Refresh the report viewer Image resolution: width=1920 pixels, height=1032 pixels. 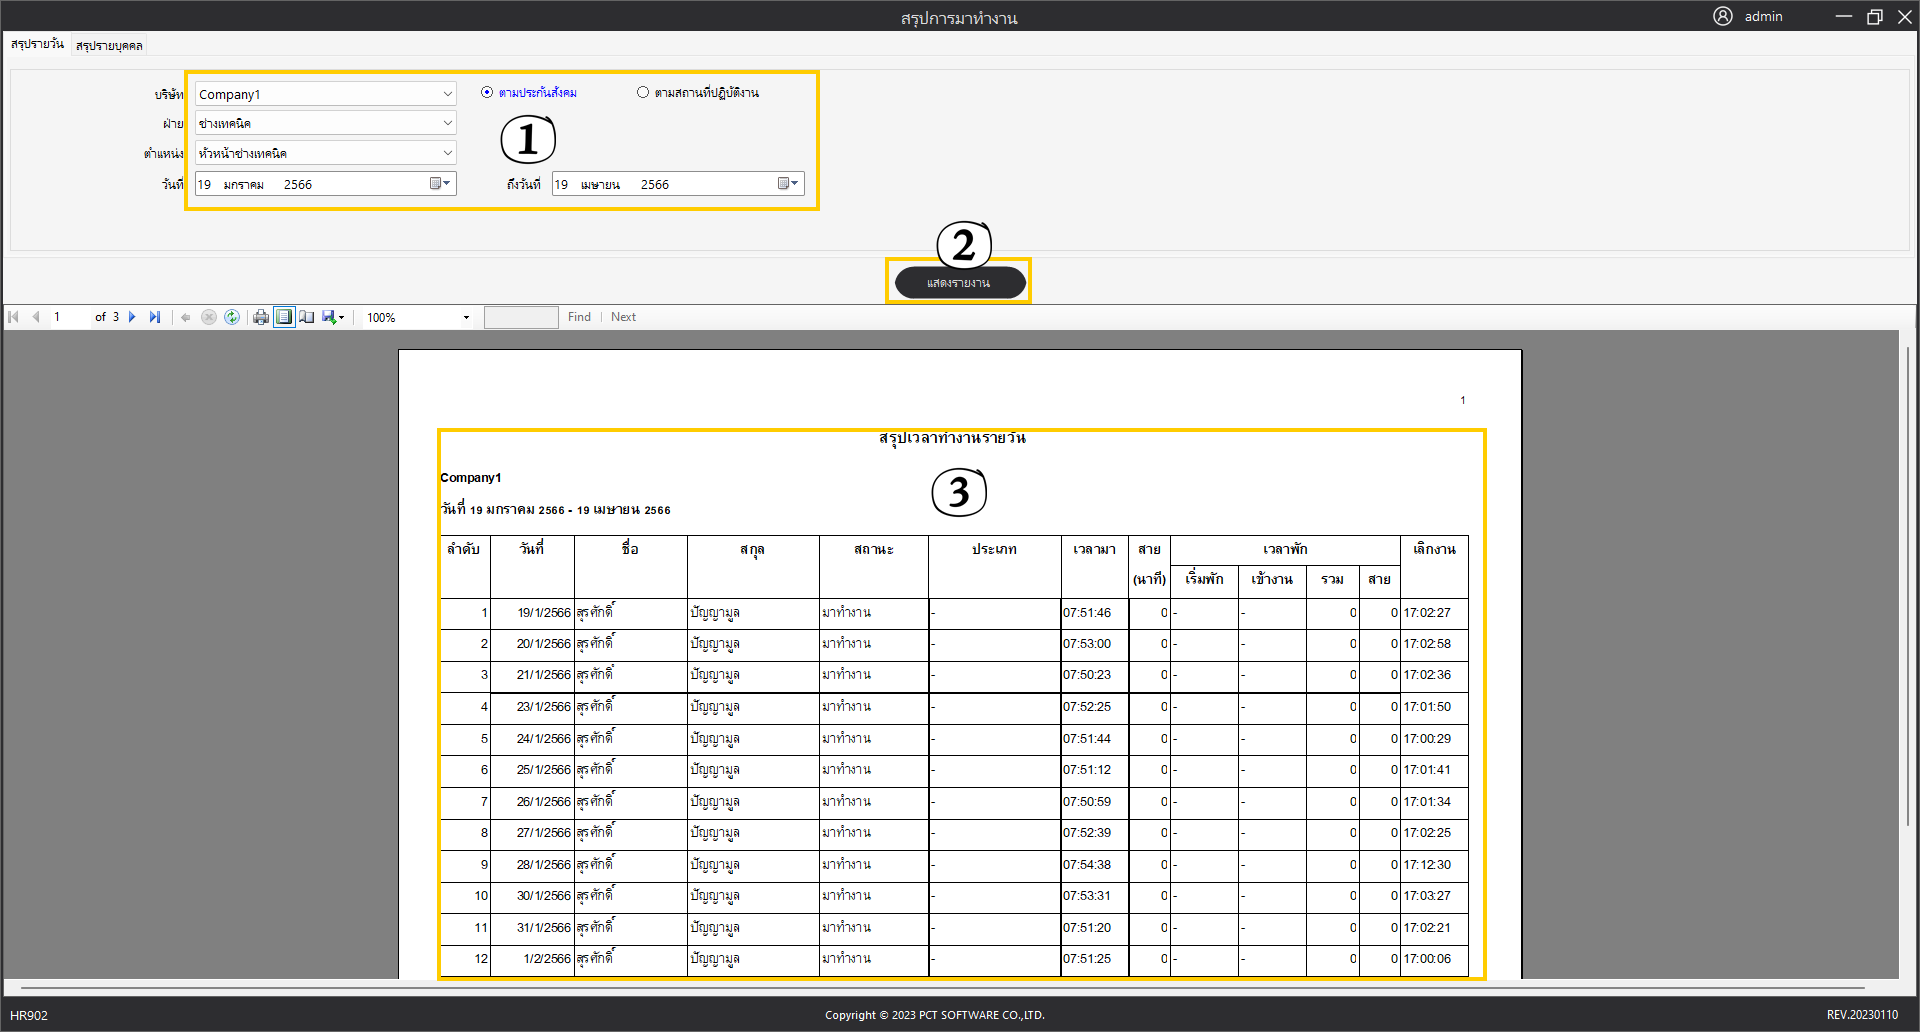pyautogui.click(x=232, y=317)
